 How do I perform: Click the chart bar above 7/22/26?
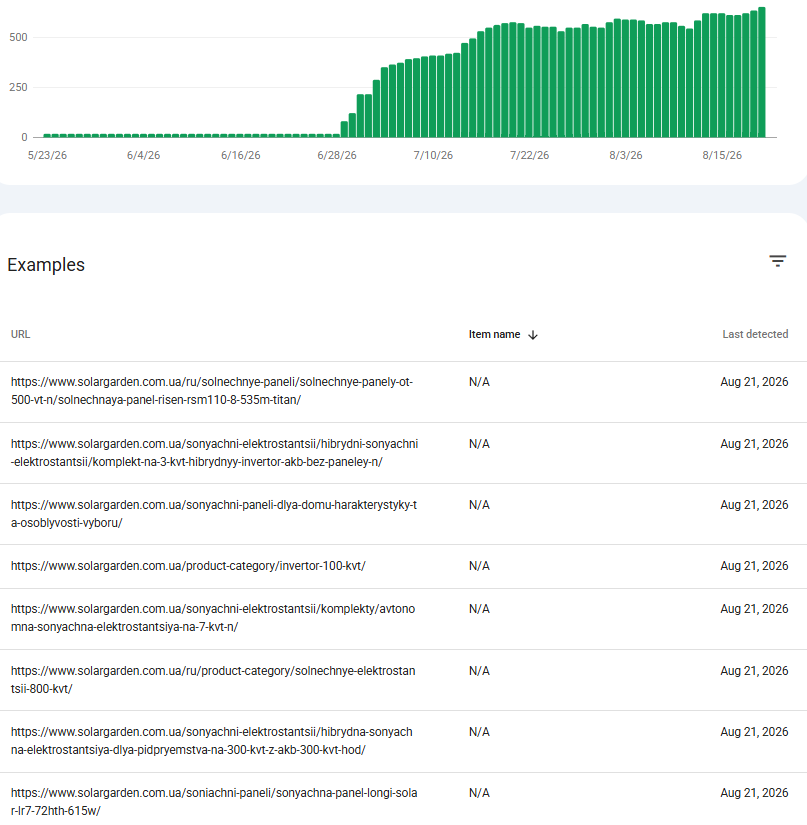coord(529,83)
